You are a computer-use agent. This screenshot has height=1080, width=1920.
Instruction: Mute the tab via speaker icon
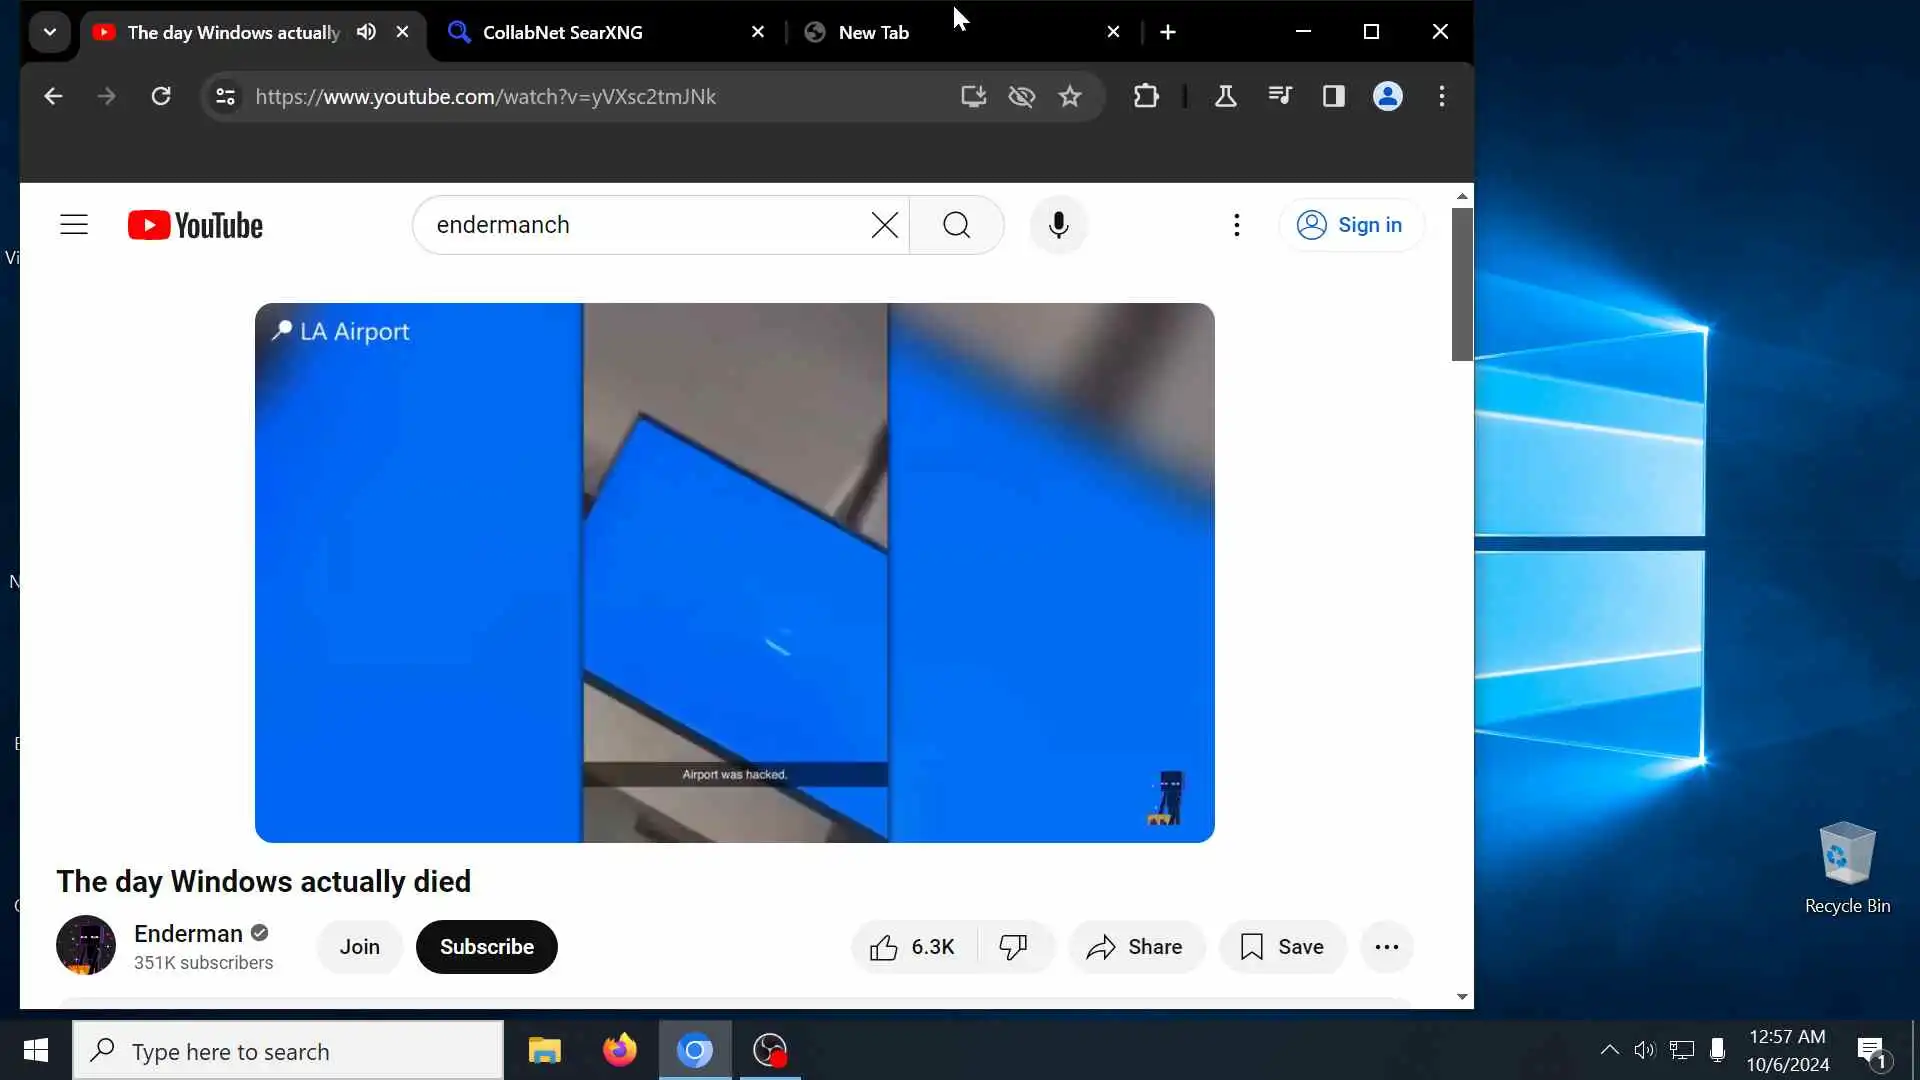[367, 32]
